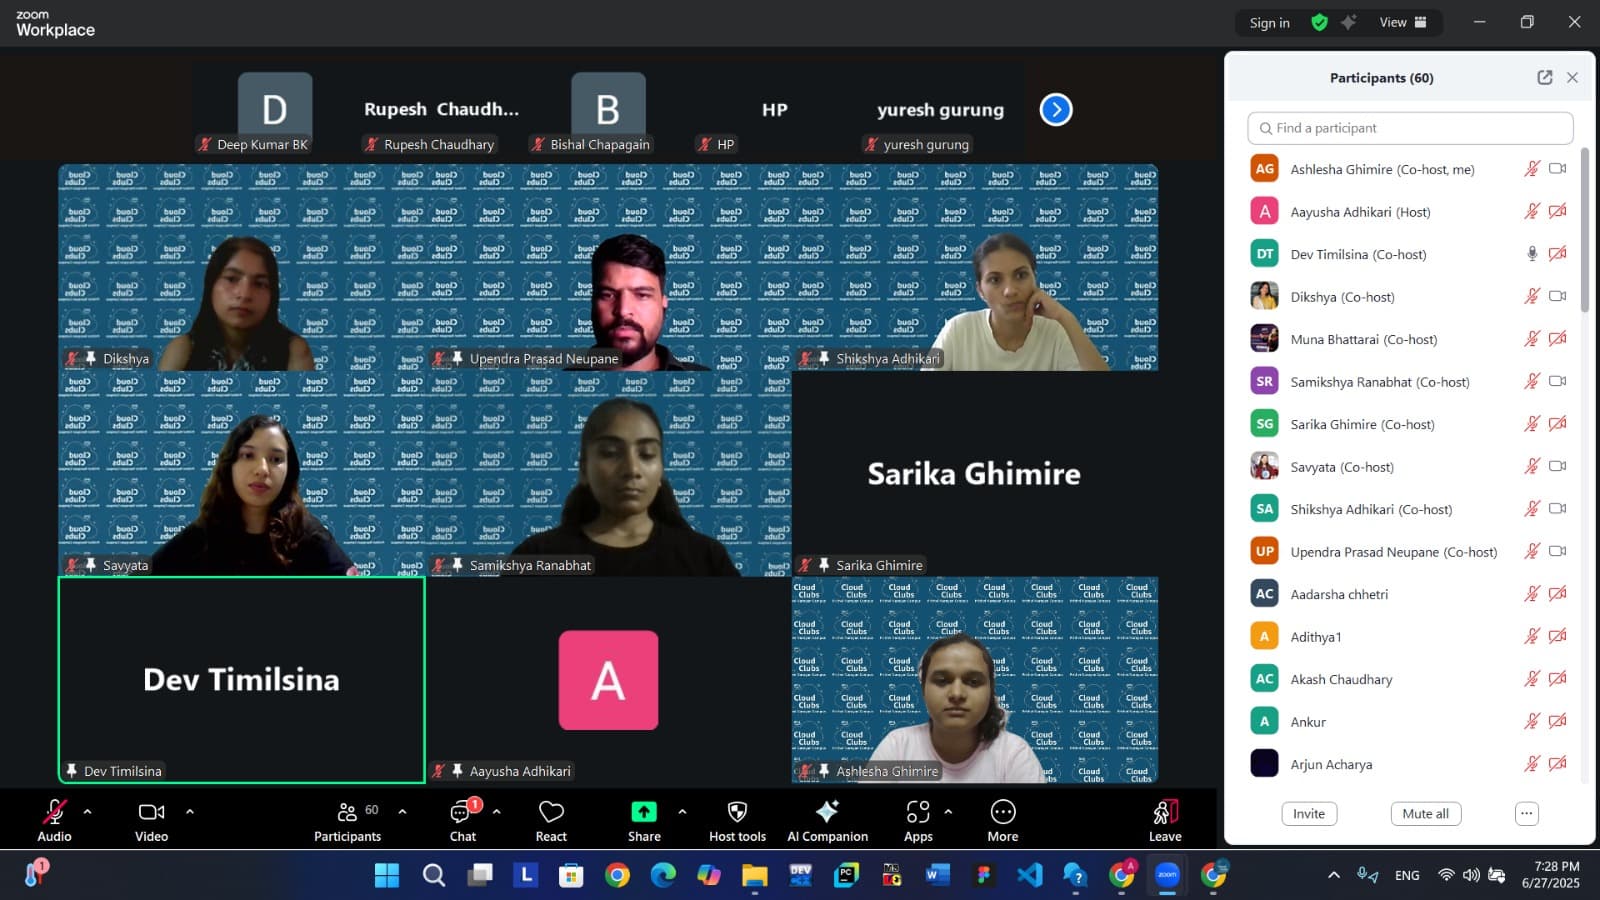
Task: Expand the video options chevron
Action: coord(190,812)
